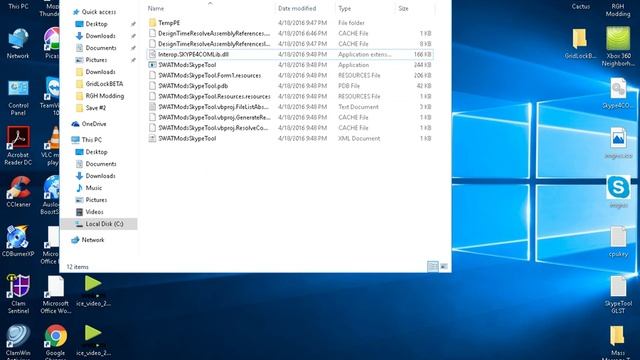Open the Skype4CO... file on desktop
This screenshot has height=360, width=640.
[618, 94]
